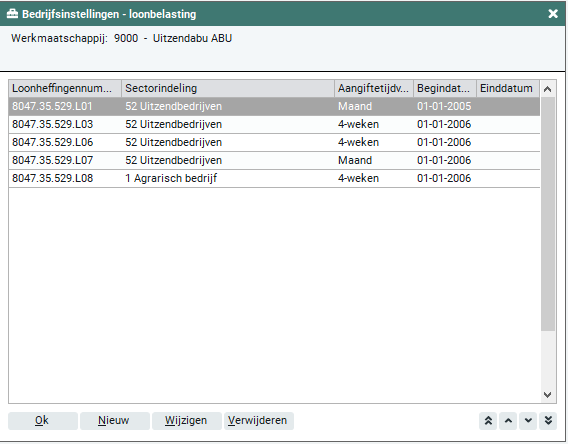568x444 pixels.
Task: Click scrollbar down arrow in the list
Action: pos(548,394)
